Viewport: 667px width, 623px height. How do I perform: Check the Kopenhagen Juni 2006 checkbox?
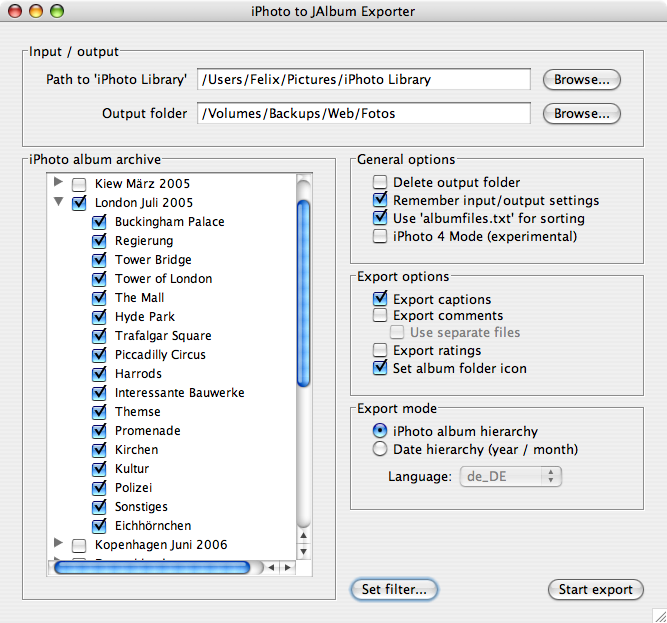[79, 545]
